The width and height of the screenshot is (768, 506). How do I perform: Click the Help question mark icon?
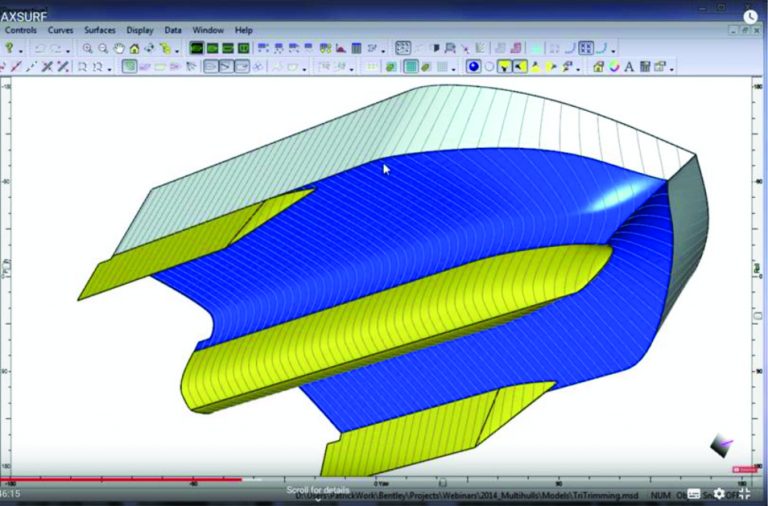[x=9, y=48]
